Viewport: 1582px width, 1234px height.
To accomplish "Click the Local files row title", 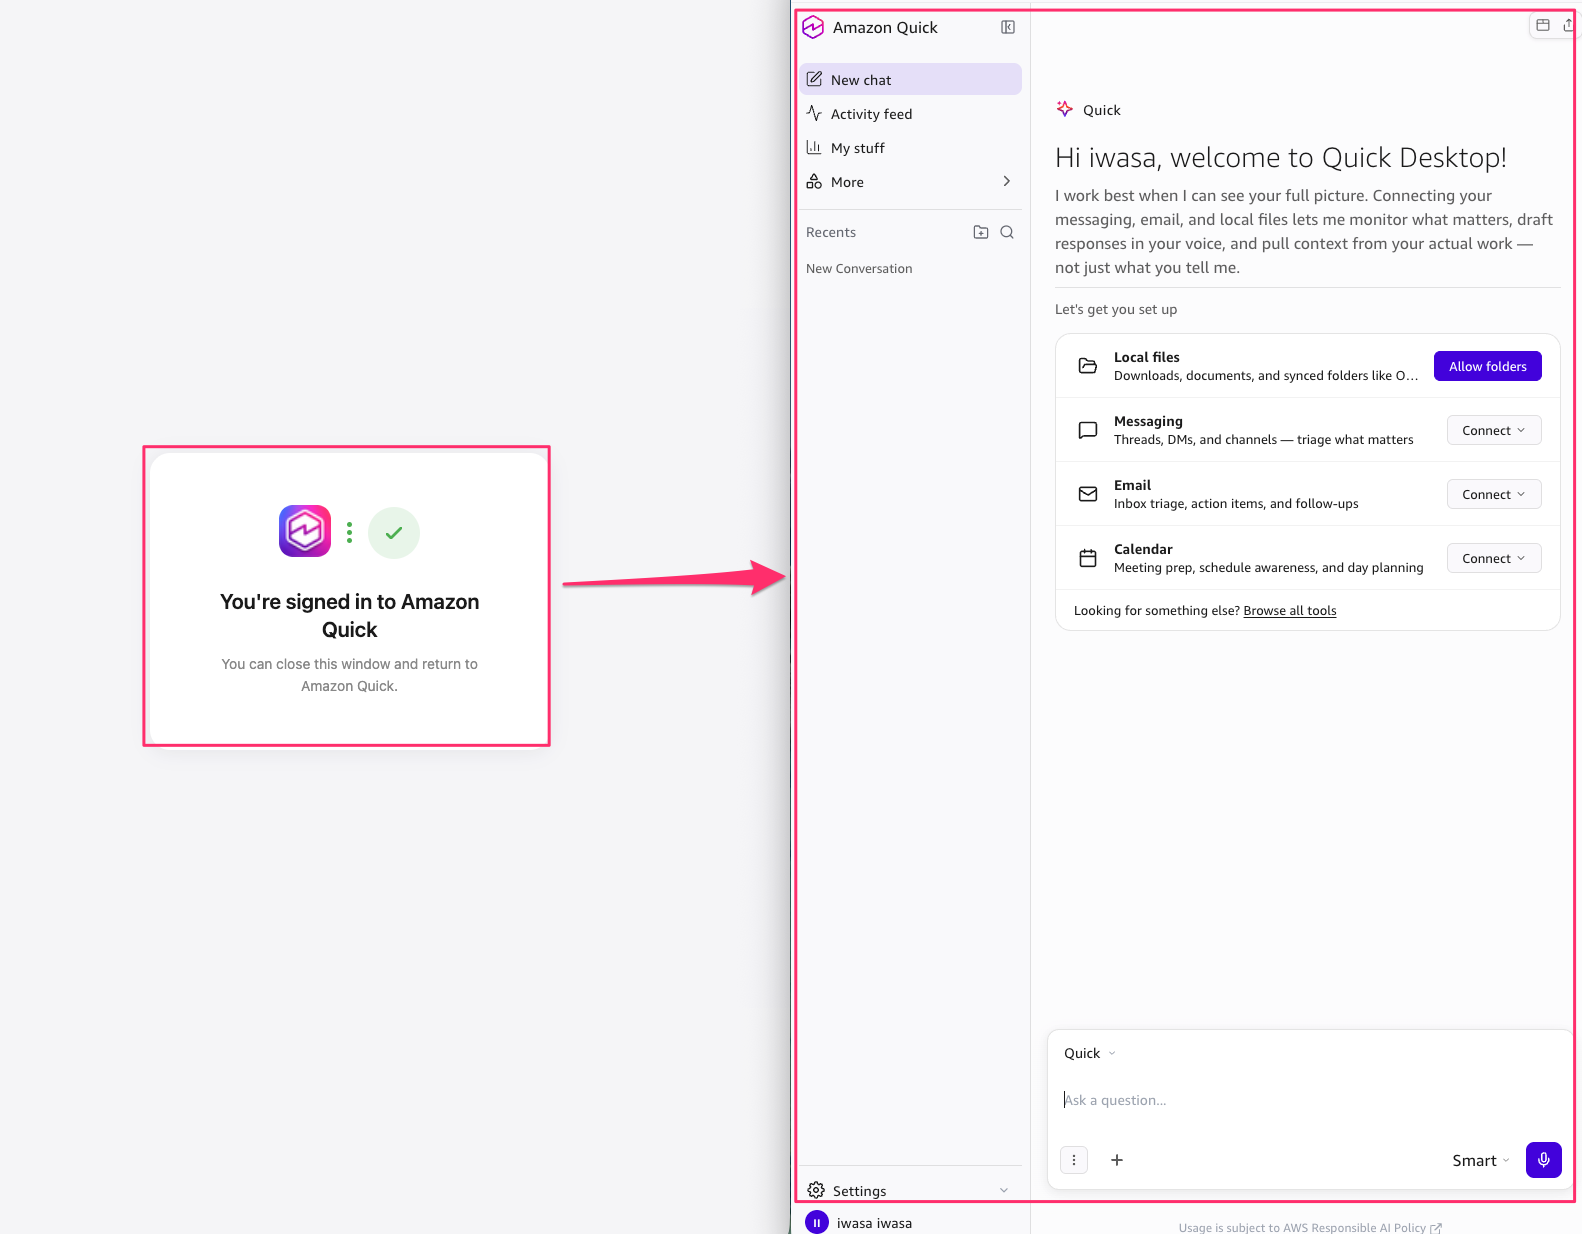I will [x=1147, y=357].
